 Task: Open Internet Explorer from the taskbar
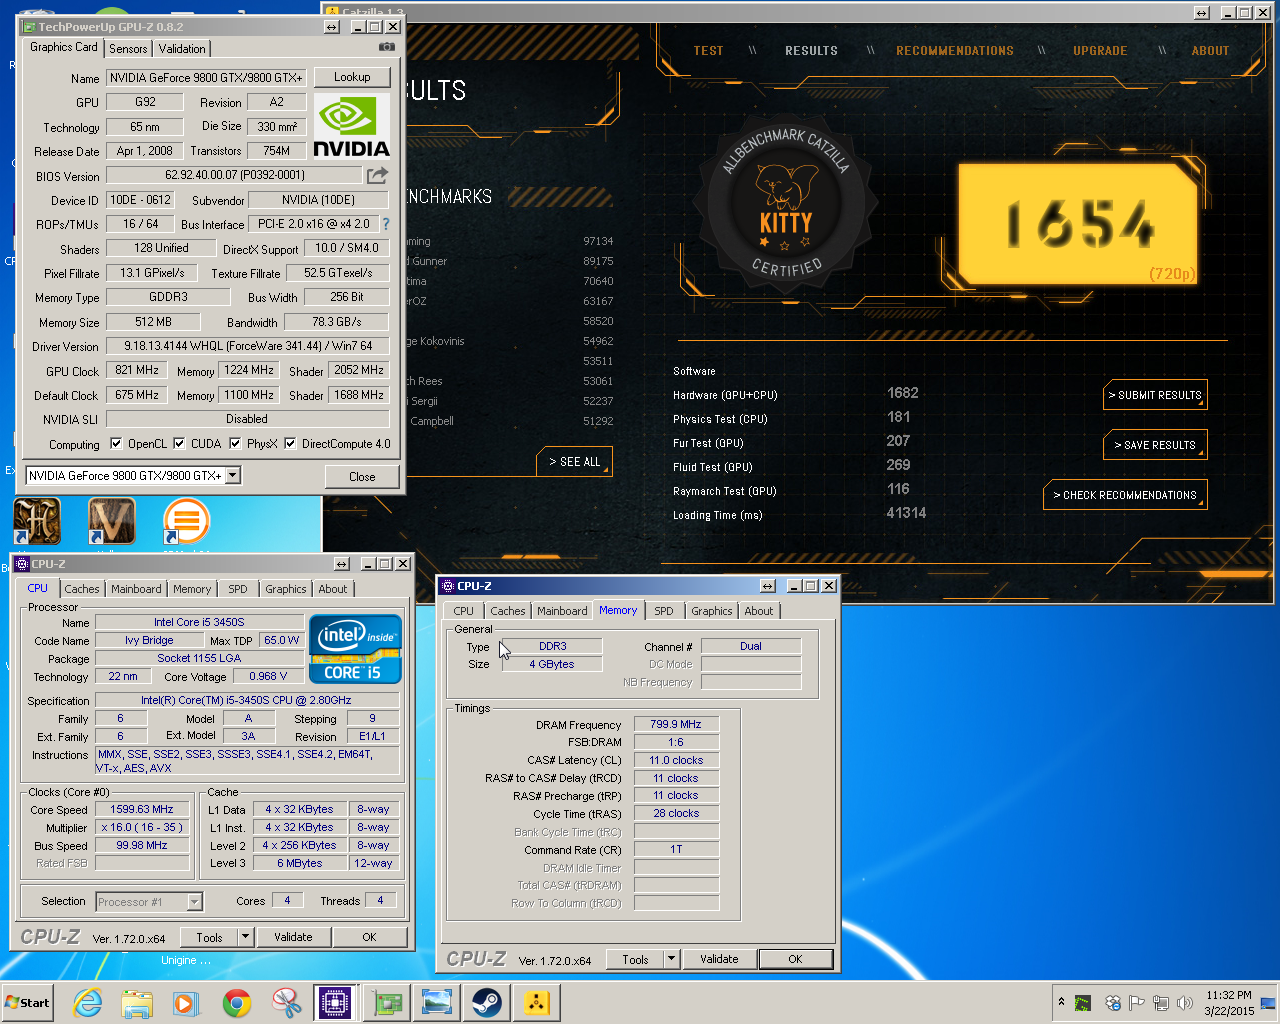click(88, 1003)
